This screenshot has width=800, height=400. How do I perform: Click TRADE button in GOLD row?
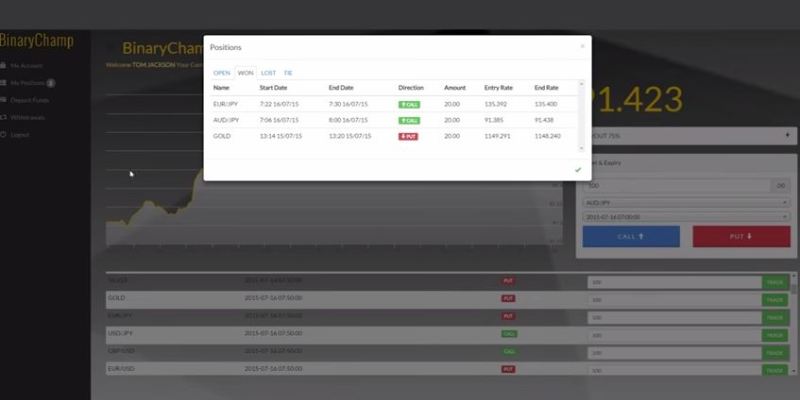pos(775,300)
